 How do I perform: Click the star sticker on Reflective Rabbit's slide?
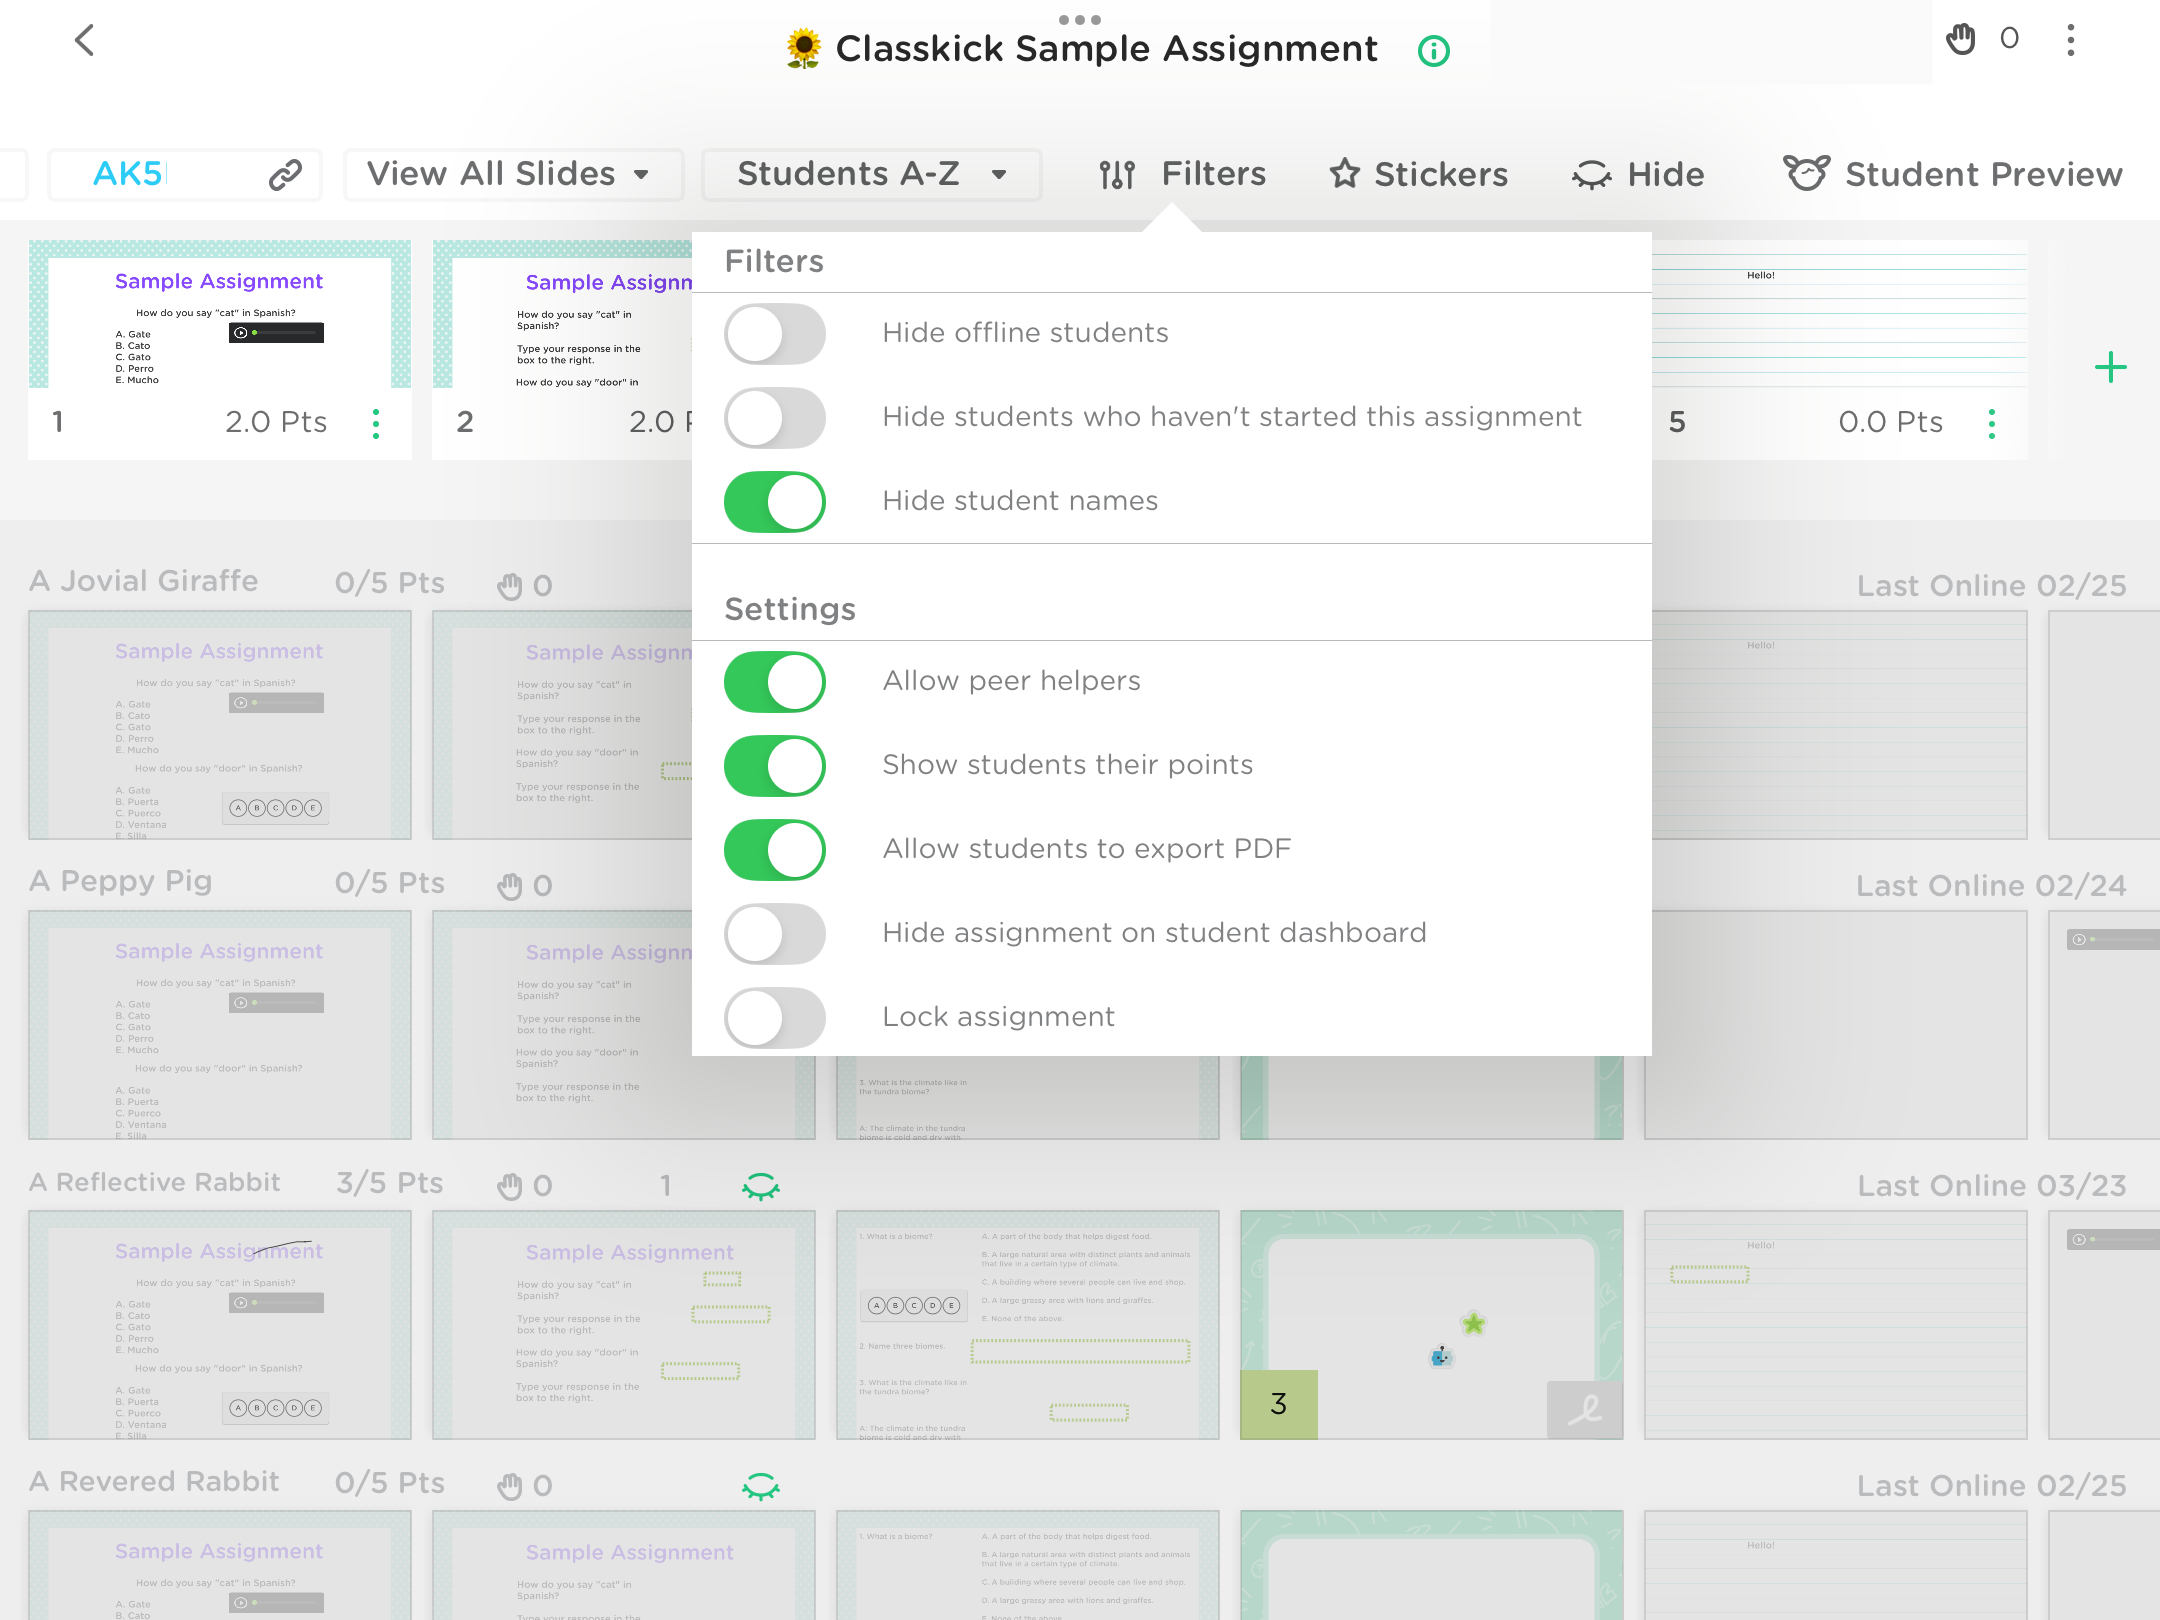tap(1473, 1324)
